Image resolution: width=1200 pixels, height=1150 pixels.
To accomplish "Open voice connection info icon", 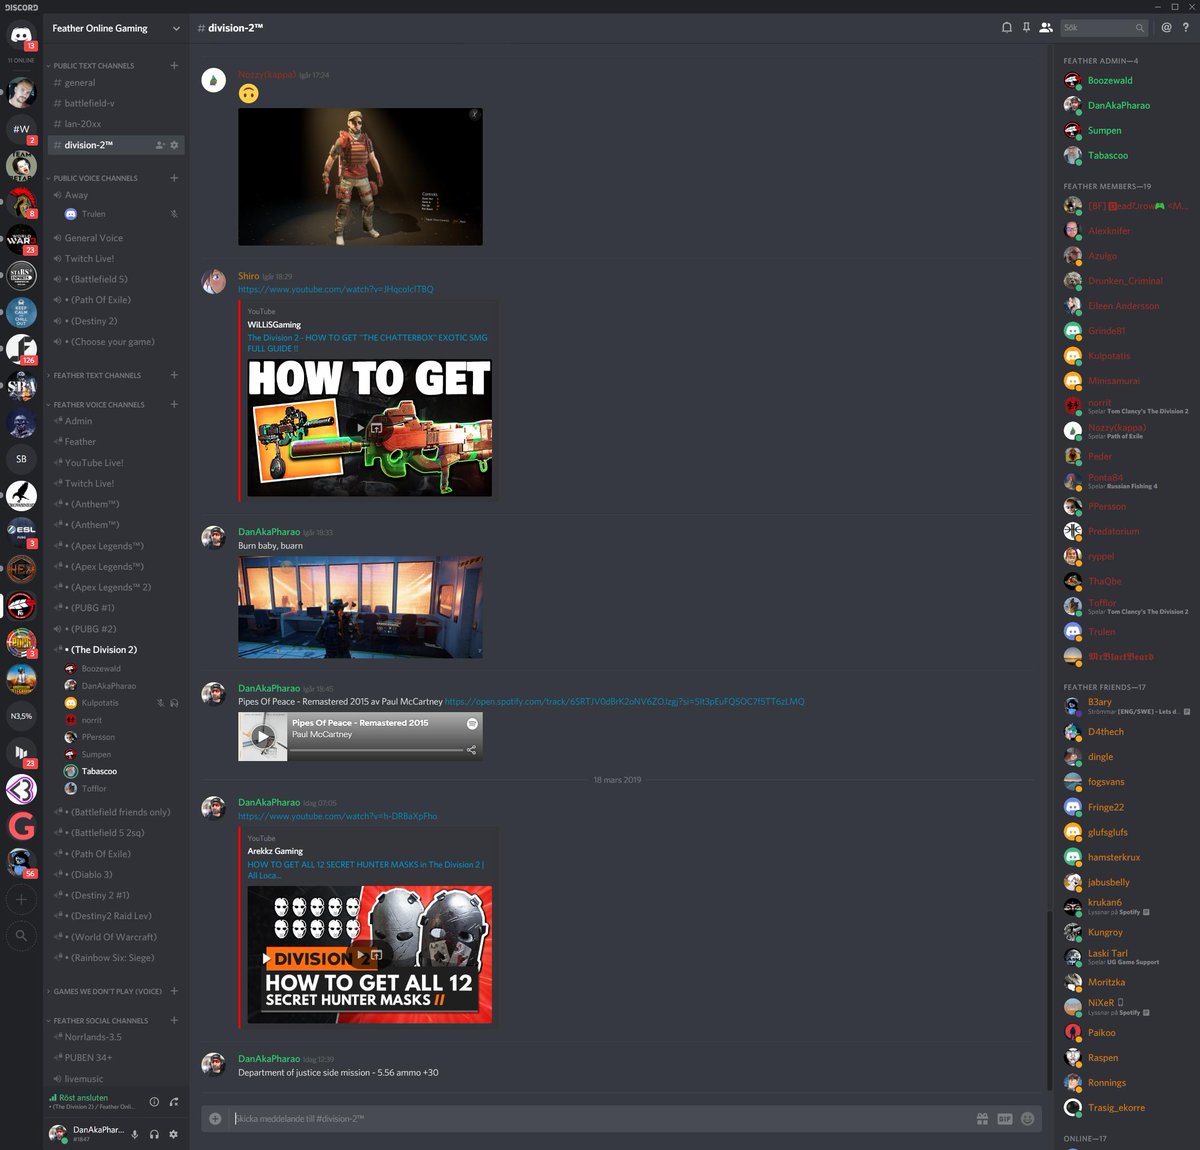I will tap(154, 1102).
